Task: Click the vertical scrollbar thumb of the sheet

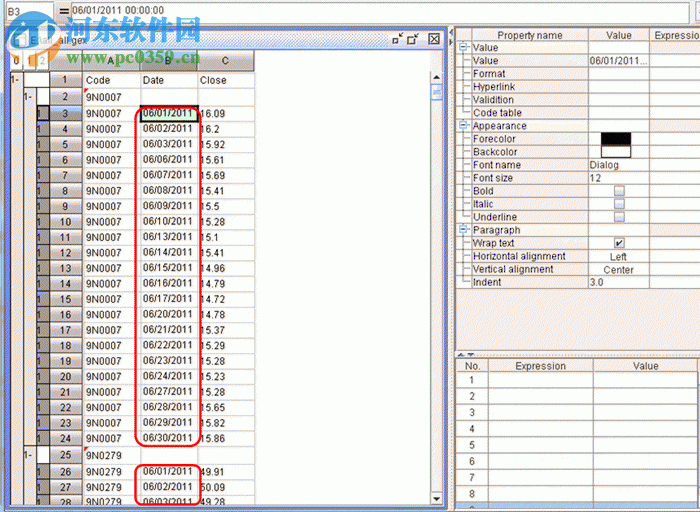Action: [x=437, y=92]
